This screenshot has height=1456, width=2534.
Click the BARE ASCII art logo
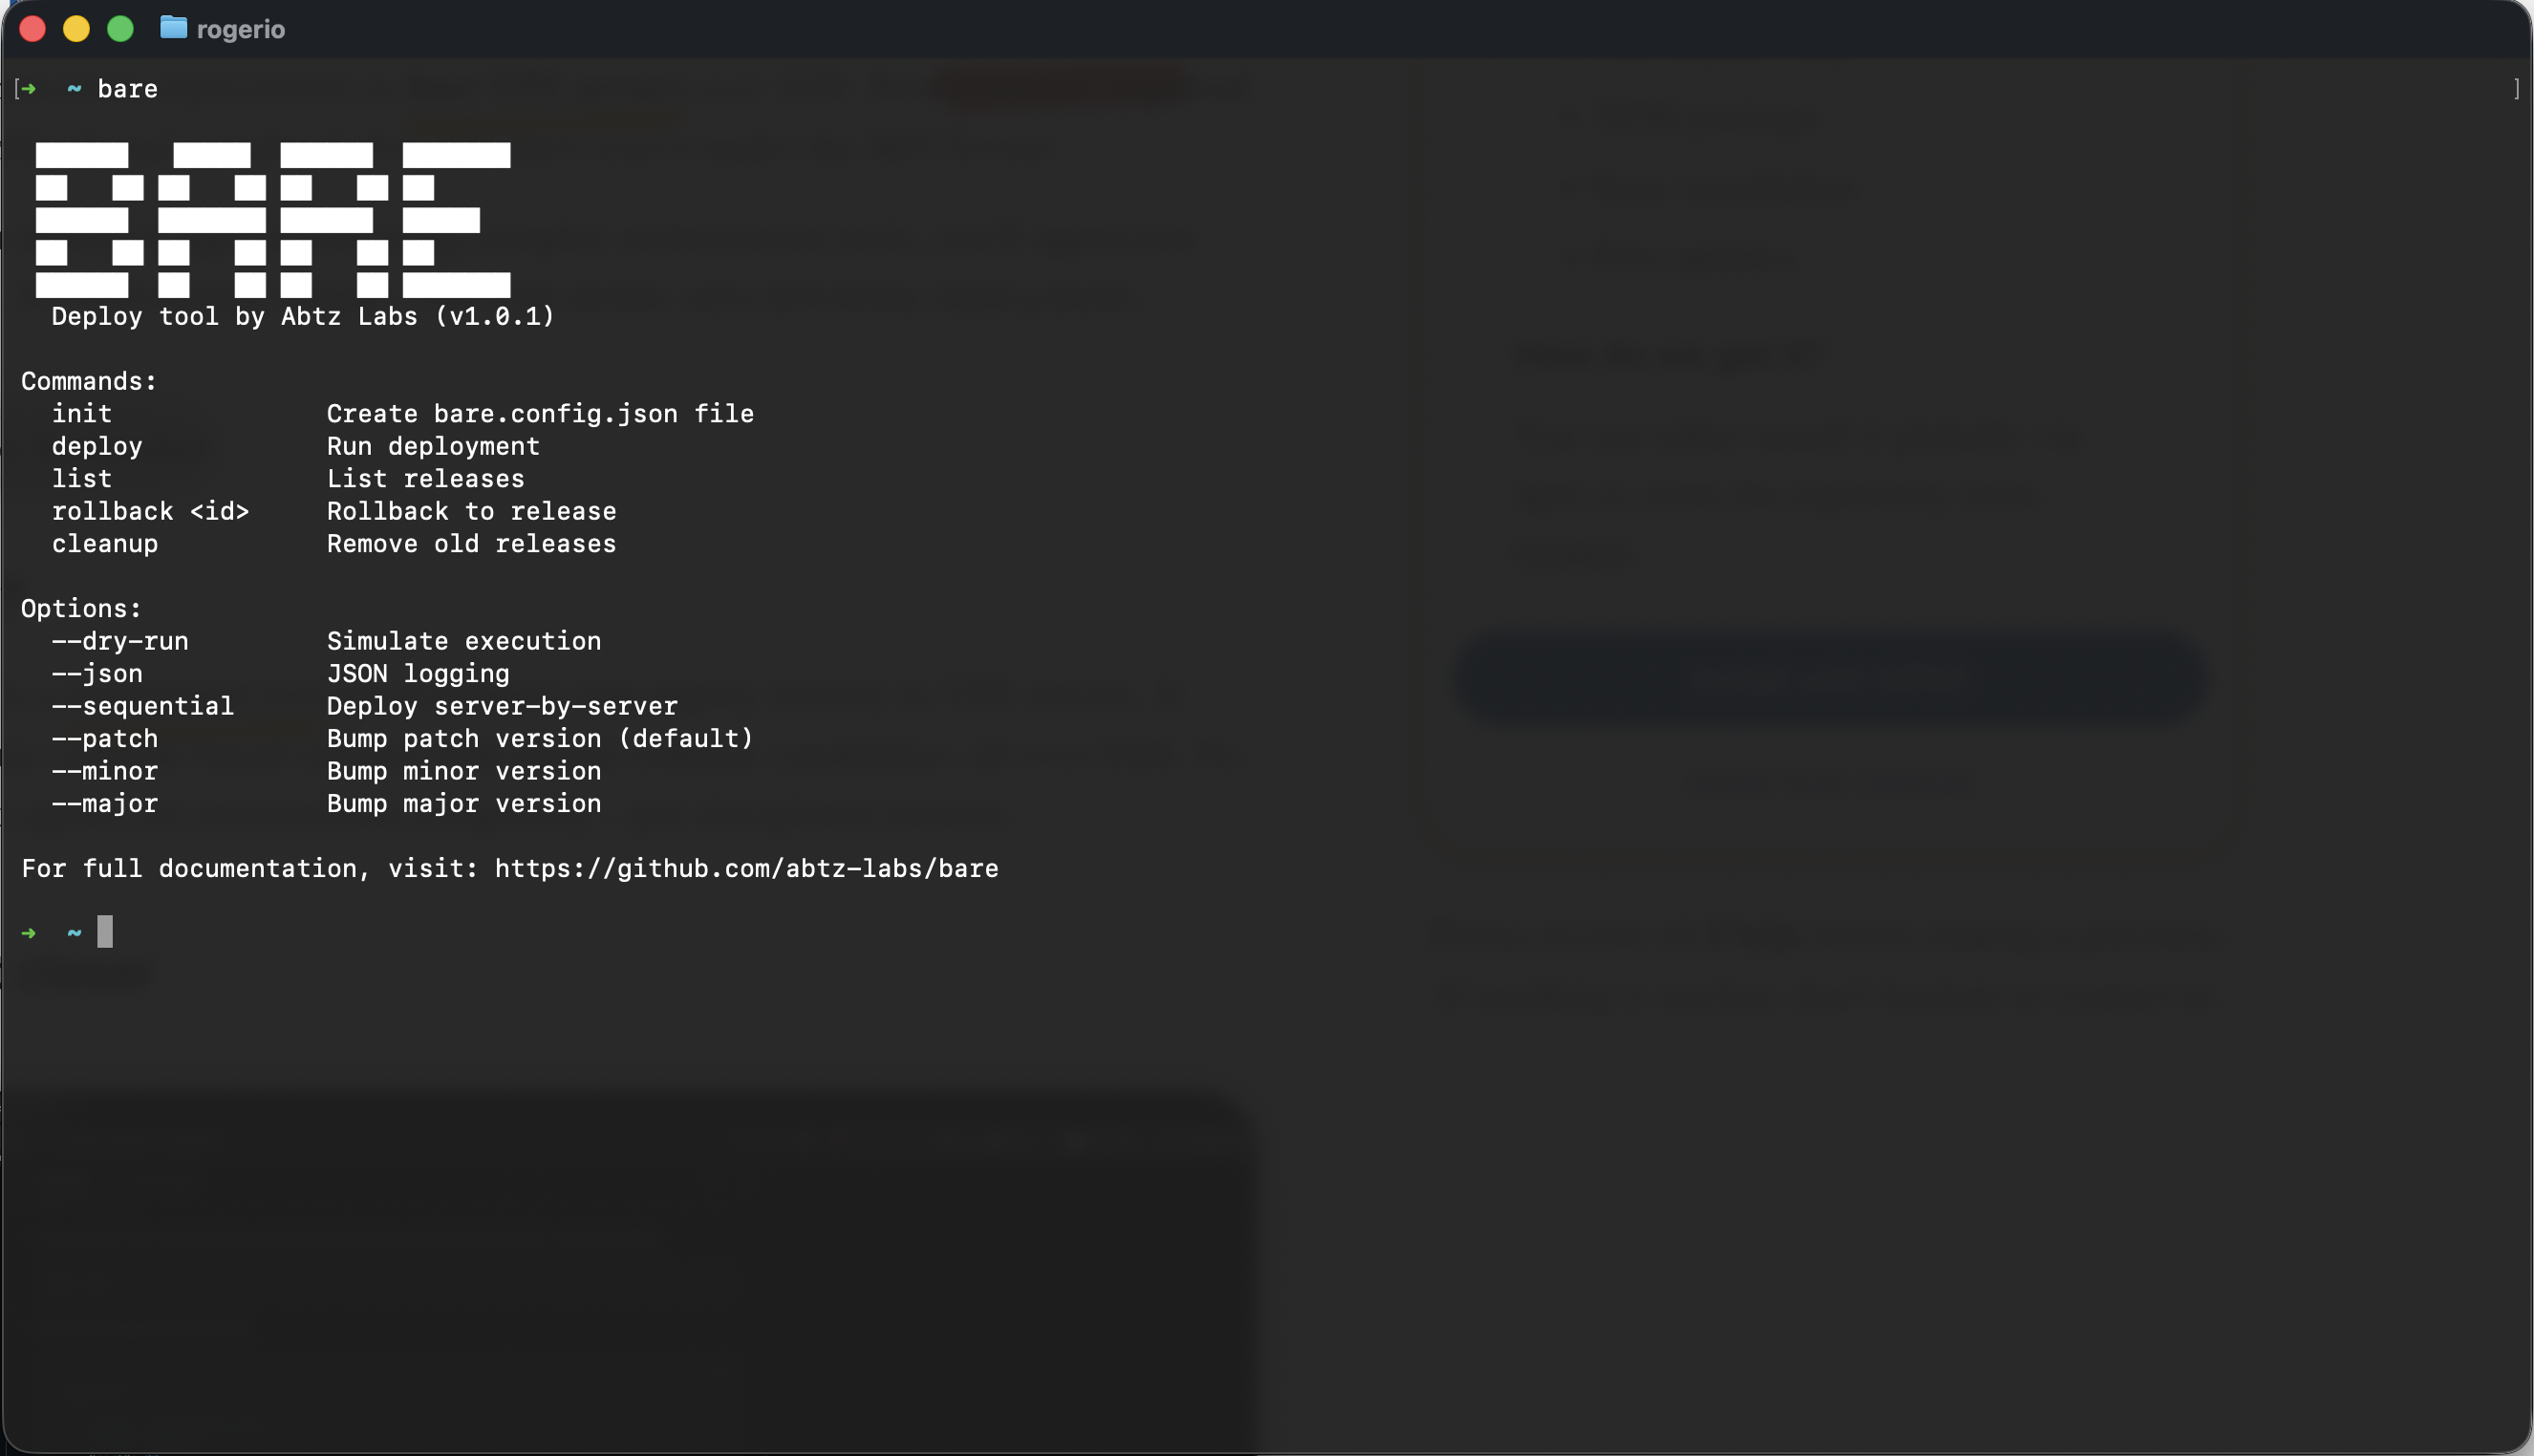273,220
